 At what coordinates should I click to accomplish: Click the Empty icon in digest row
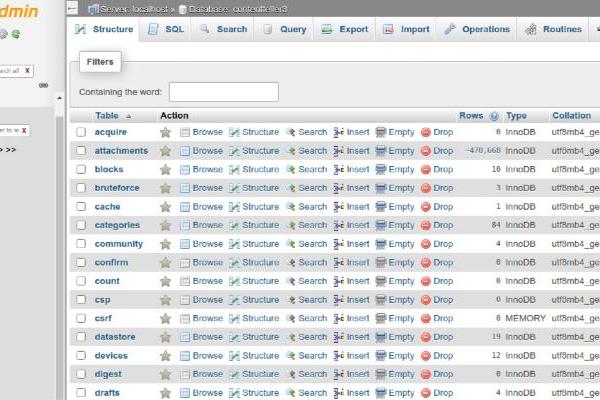[380, 374]
